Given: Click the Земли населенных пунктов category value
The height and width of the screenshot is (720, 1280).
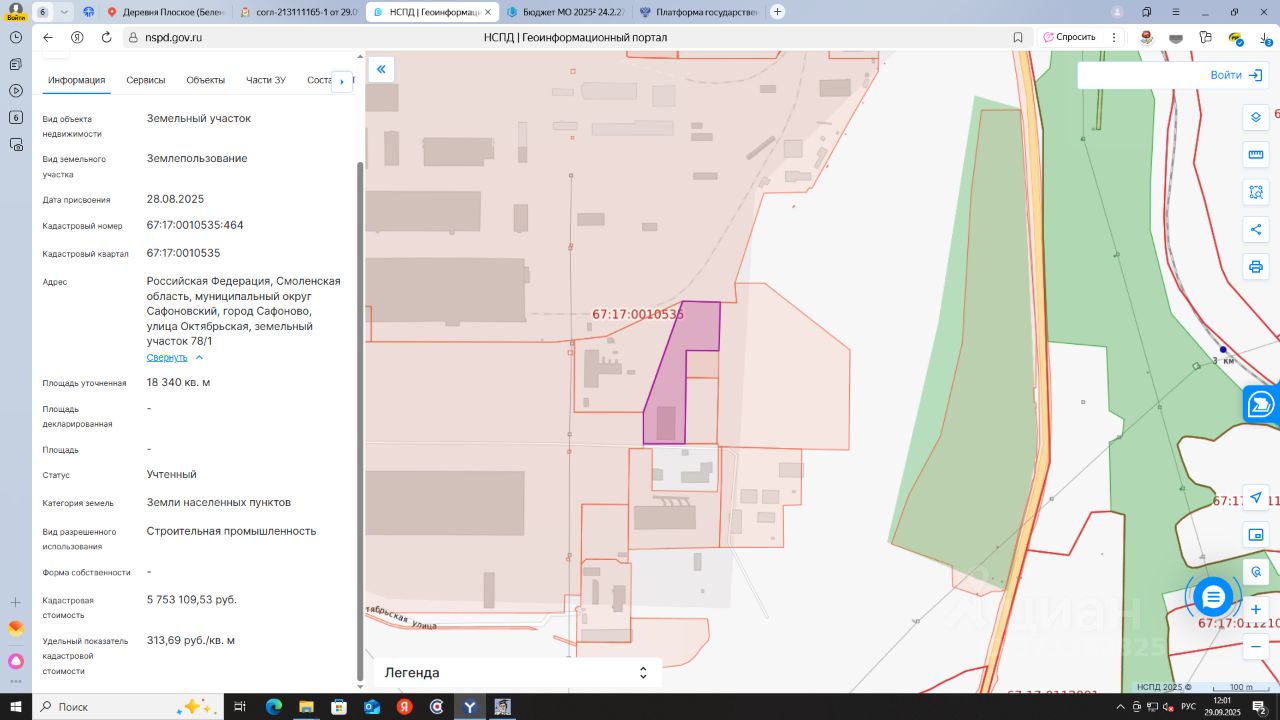Looking at the screenshot, I should click(219, 502).
